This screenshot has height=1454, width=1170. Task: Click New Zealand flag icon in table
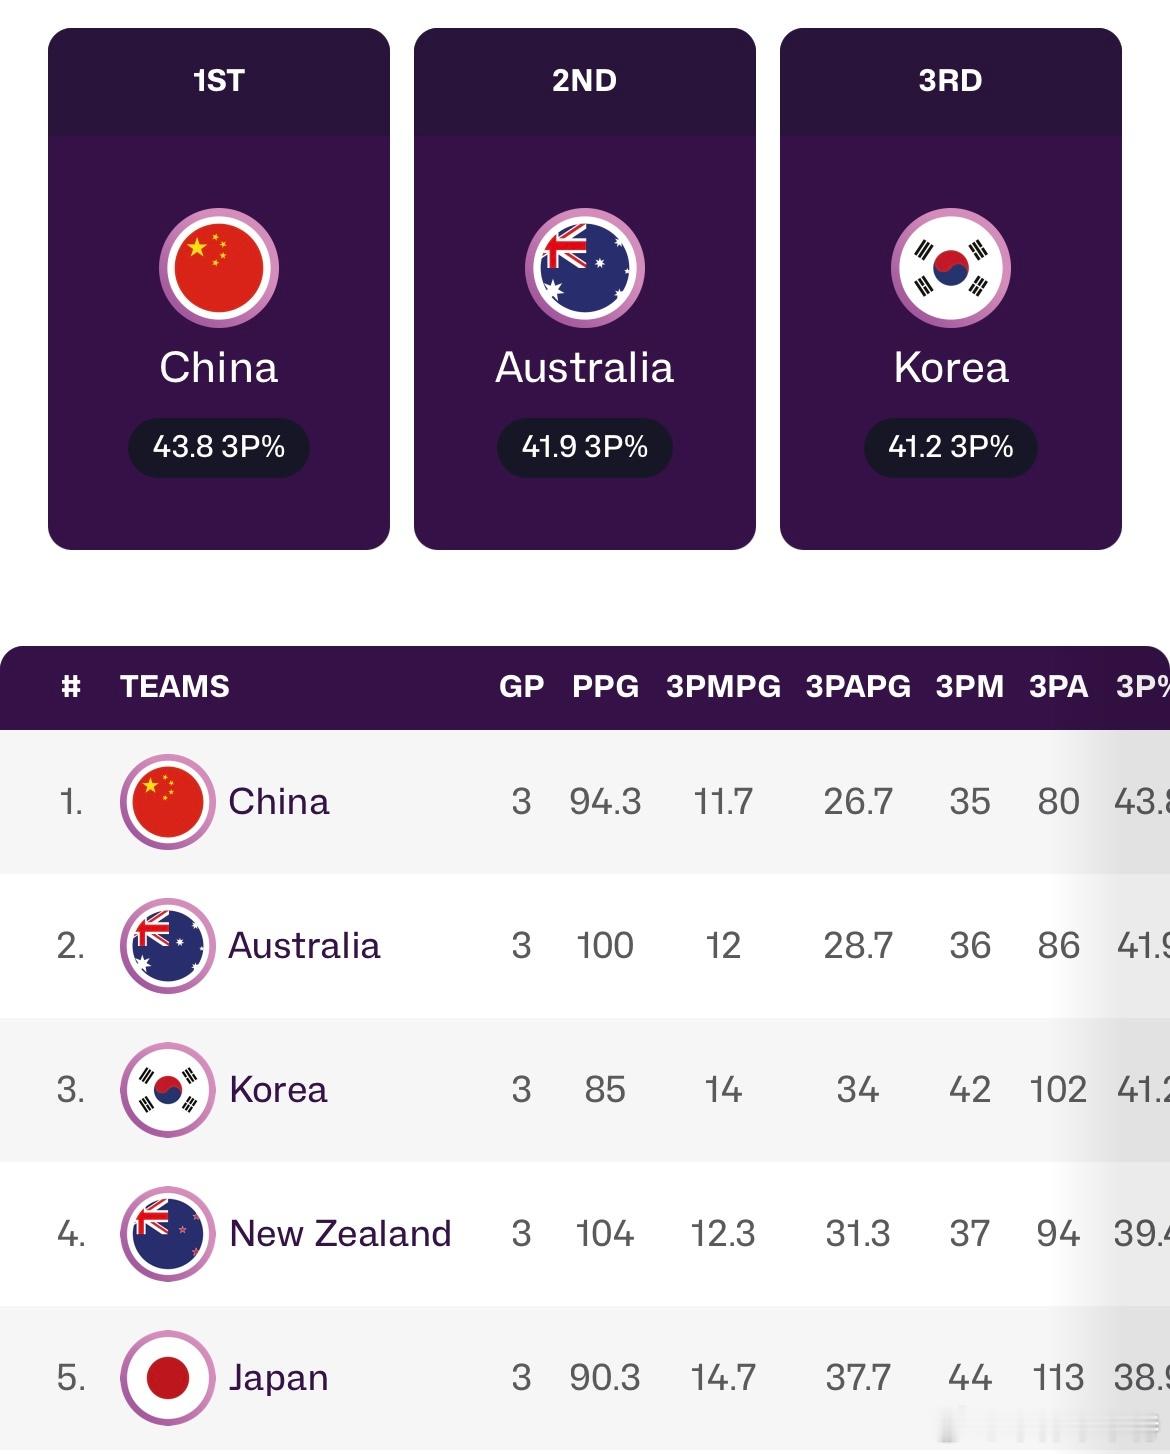[x=168, y=1234]
